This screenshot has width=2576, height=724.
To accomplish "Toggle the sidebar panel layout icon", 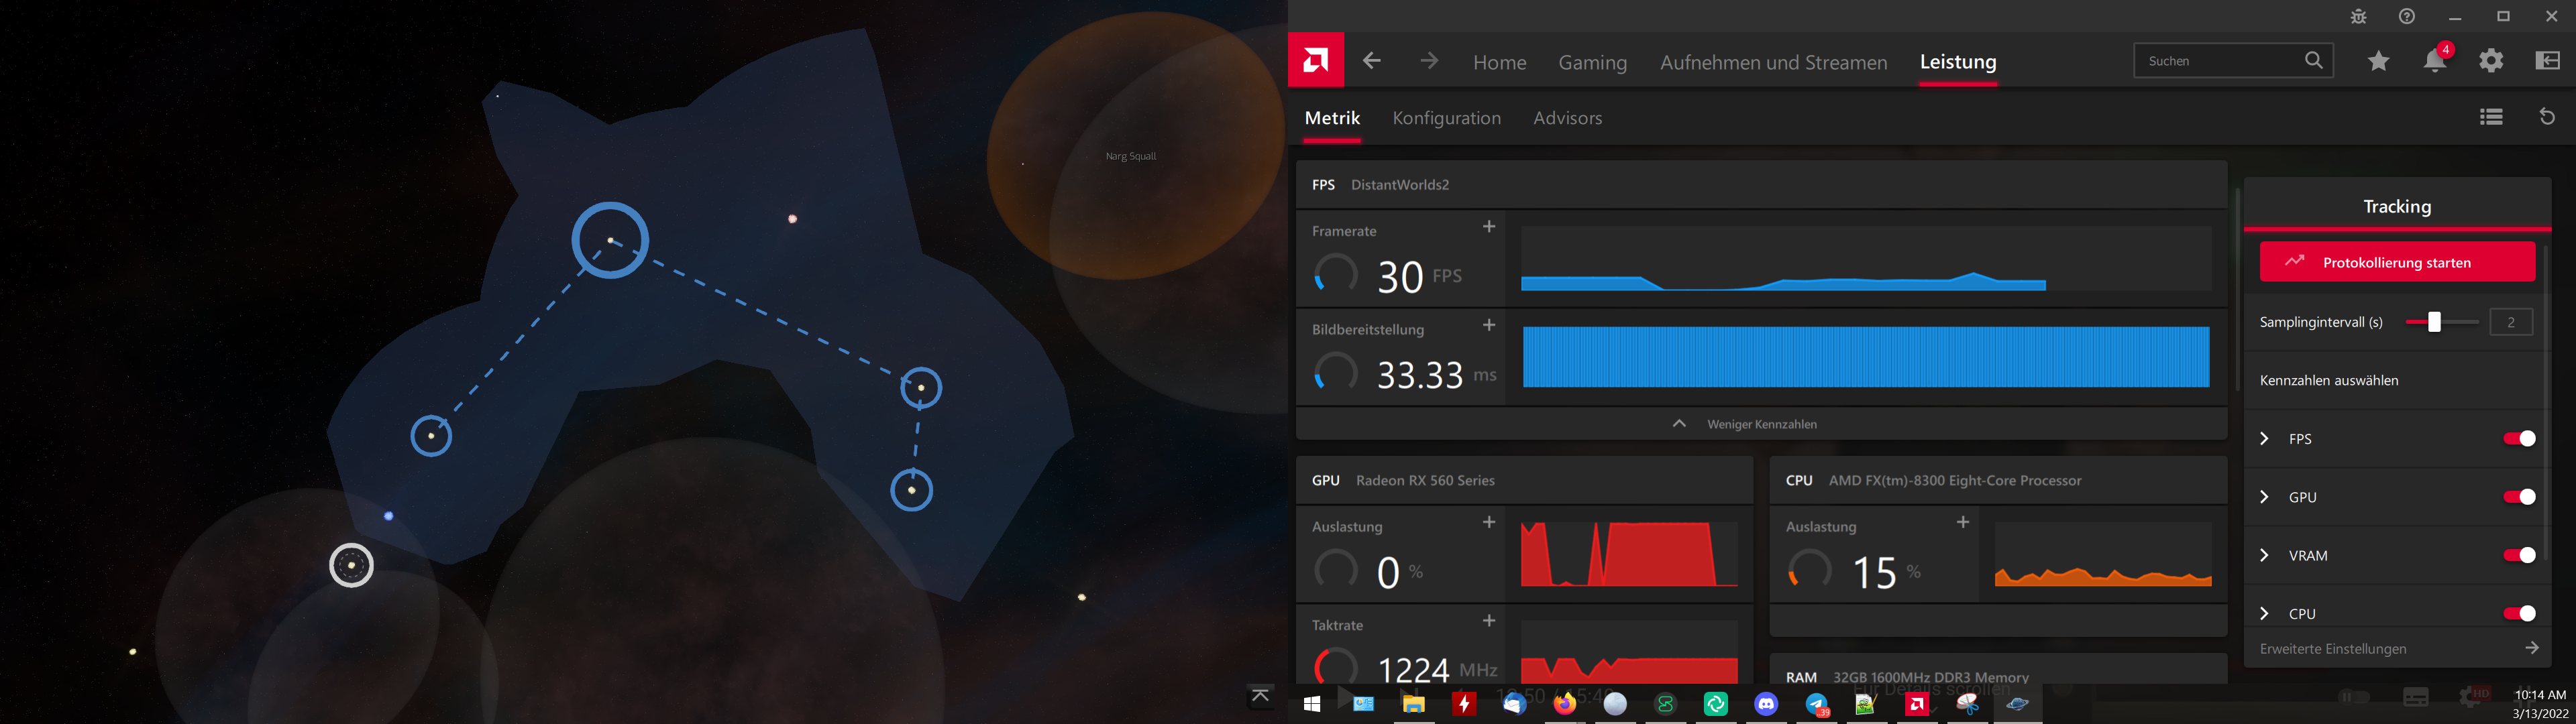I will (2547, 60).
